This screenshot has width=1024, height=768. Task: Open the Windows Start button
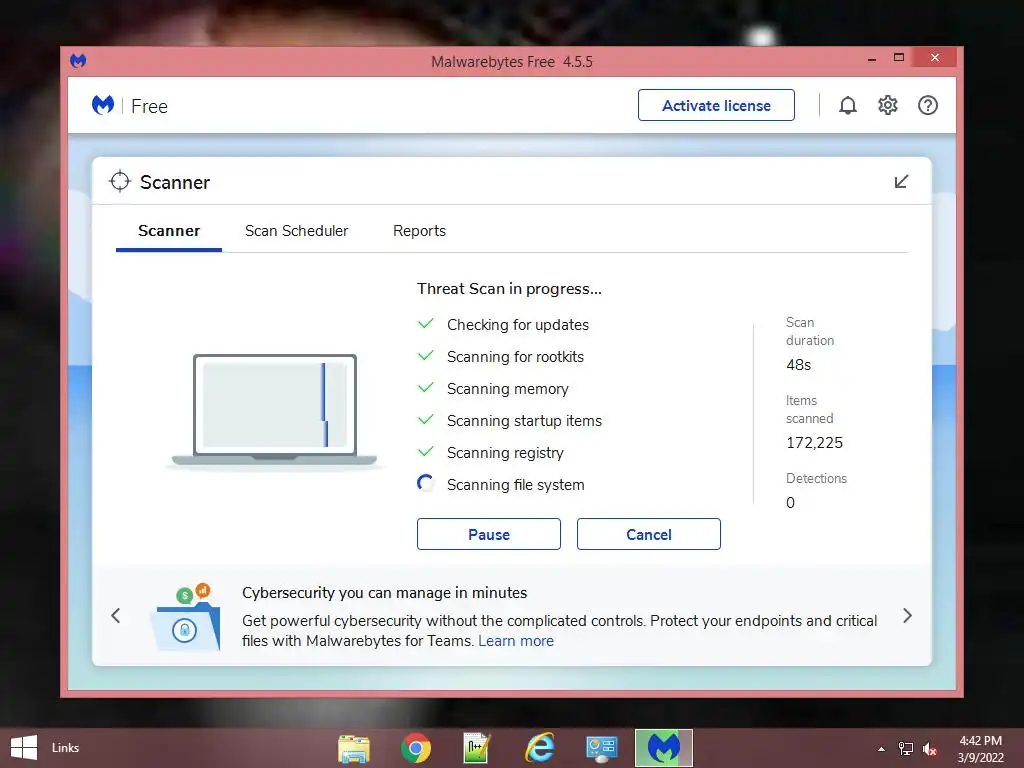(x=24, y=748)
